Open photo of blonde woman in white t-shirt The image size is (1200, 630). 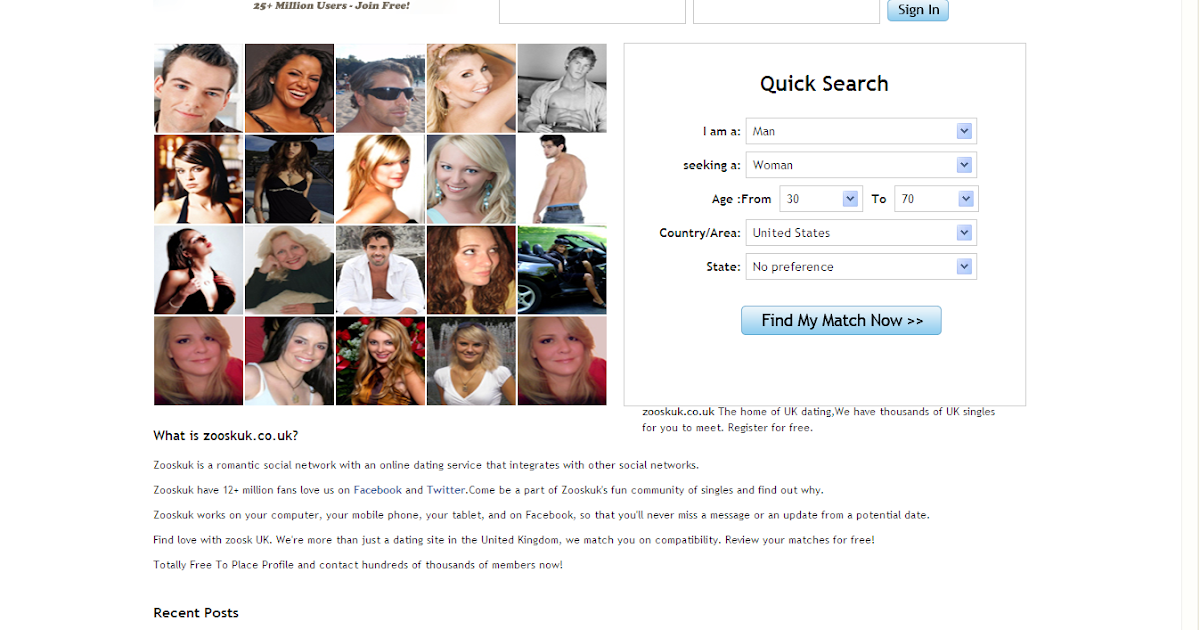coord(471,361)
